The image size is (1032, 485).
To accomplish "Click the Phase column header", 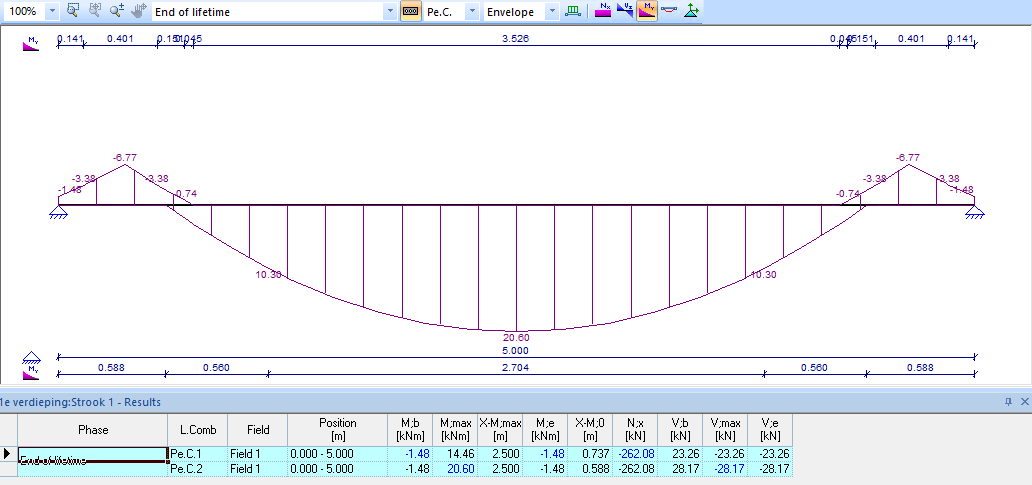I will click(x=93, y=430).
